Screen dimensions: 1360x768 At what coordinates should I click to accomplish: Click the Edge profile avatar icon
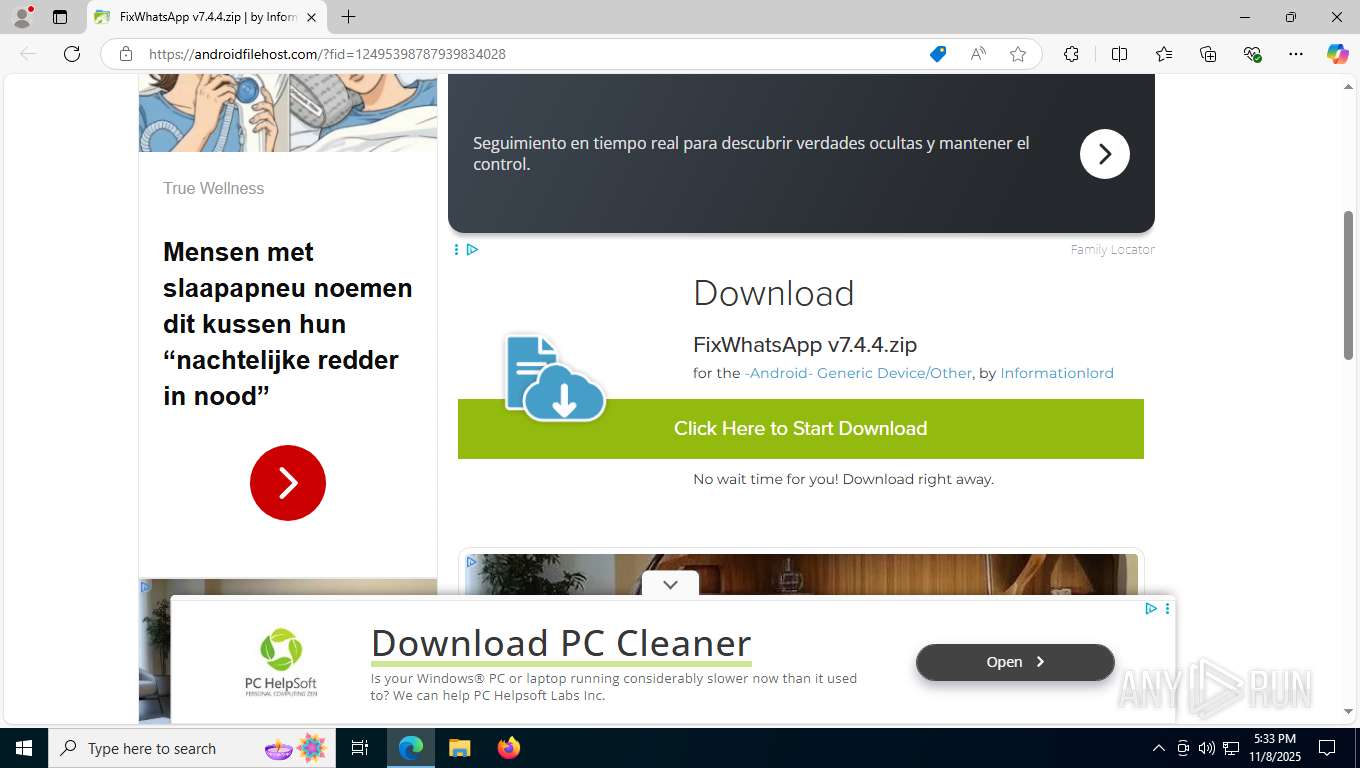pyautogui.click(x=22, y=17)
